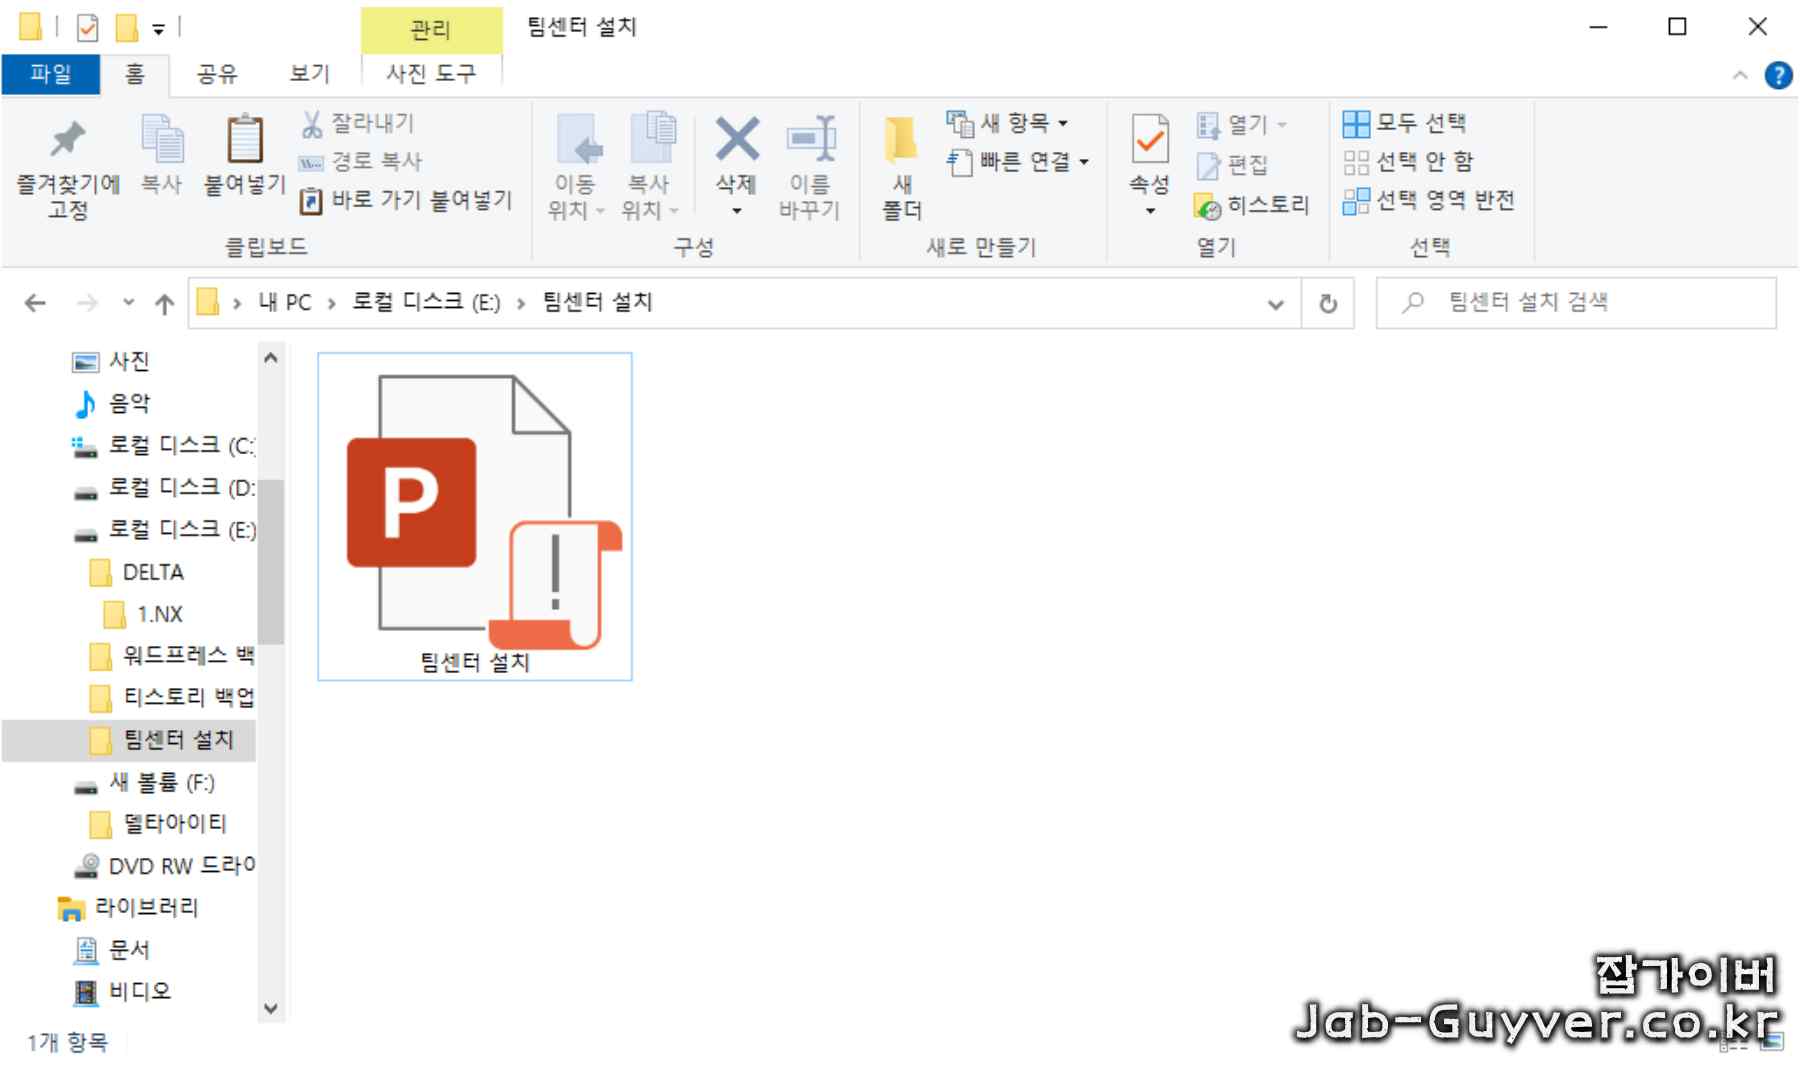Click 로컬 디스크 (E:) breadcrumb

(x=426, y=302)
